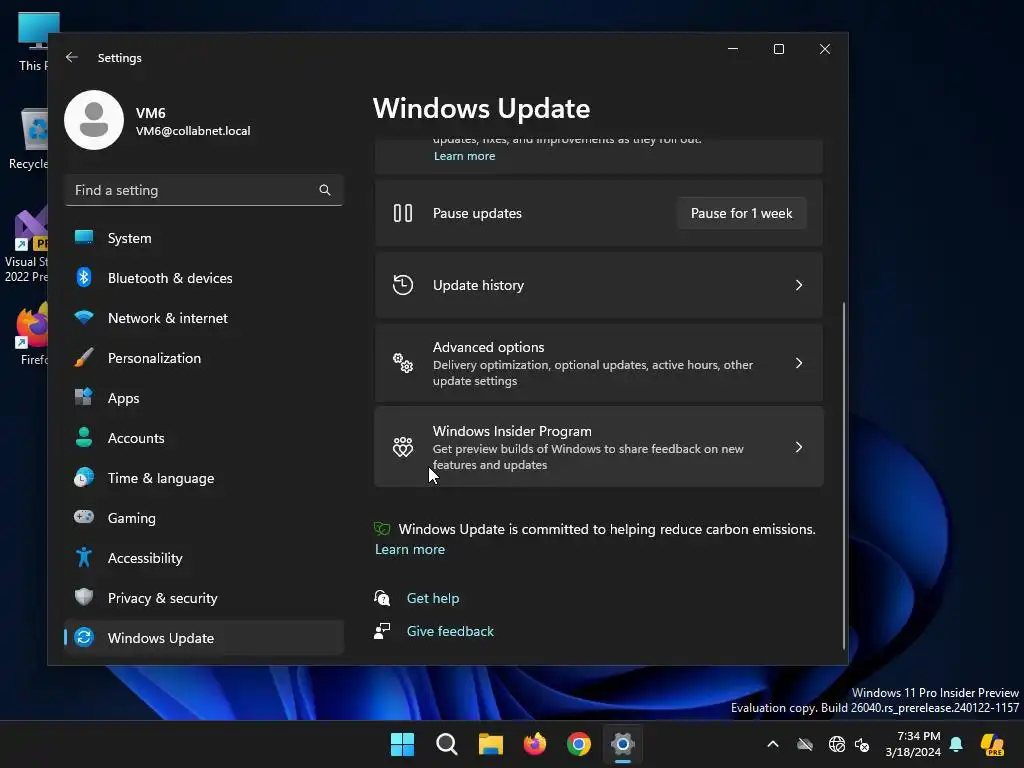
Task: Open the Start menu from taskbar
Action: (402, 744)
